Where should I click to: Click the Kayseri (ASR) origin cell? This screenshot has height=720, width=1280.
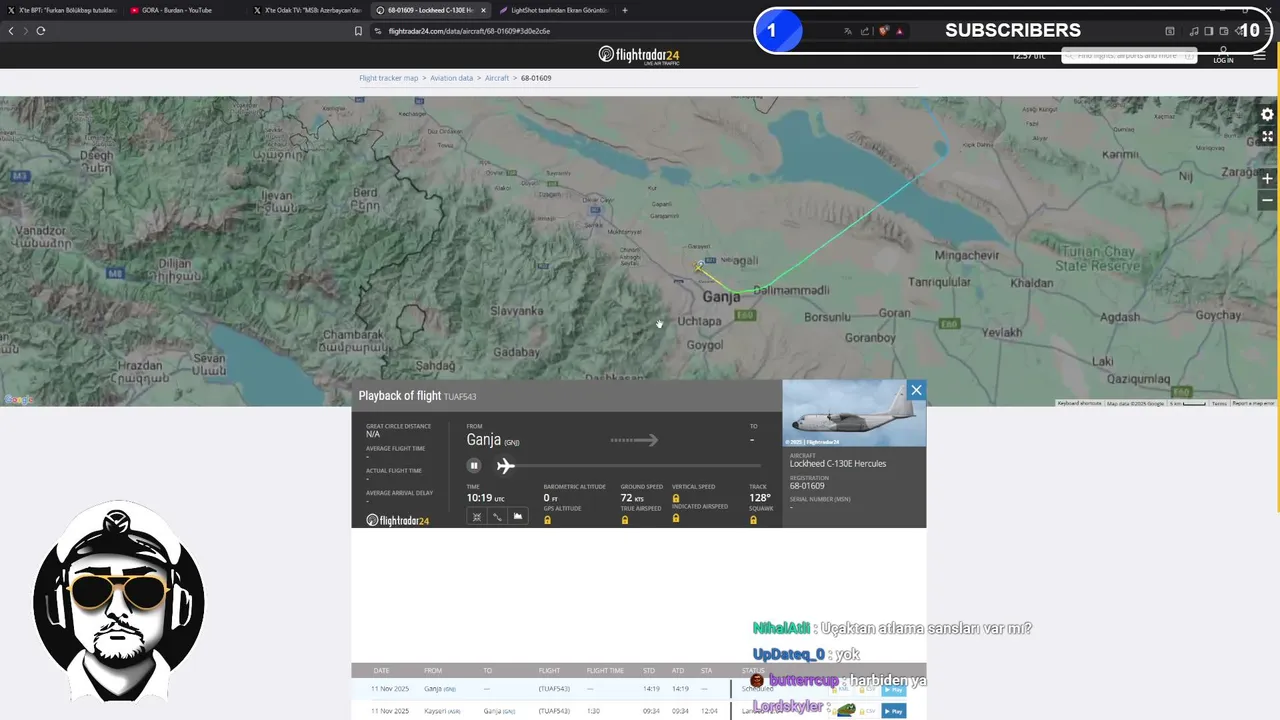[x=442, y=711]
